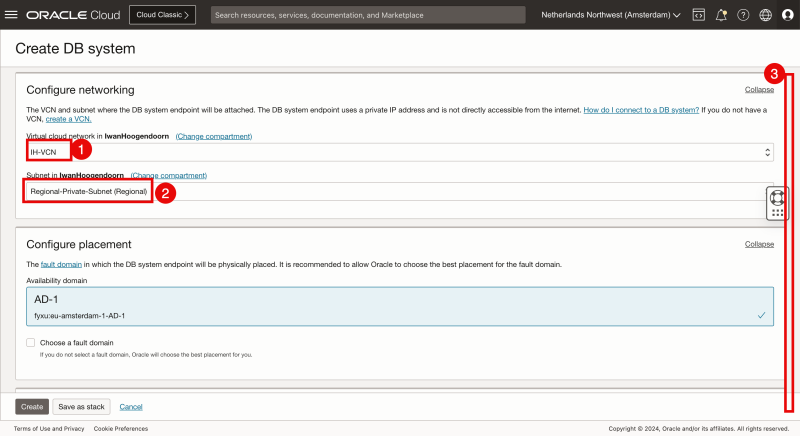Click the page vertical scrollbar
The image size is (800, 436).
789,243
